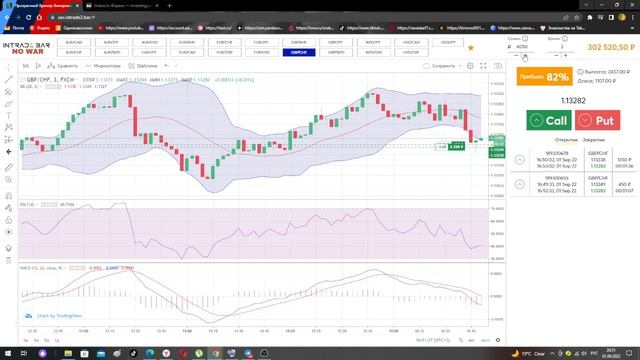This screenshot has width=640, height=360.
Task: Open the object tree layers icon
Action: coord(9,248)
